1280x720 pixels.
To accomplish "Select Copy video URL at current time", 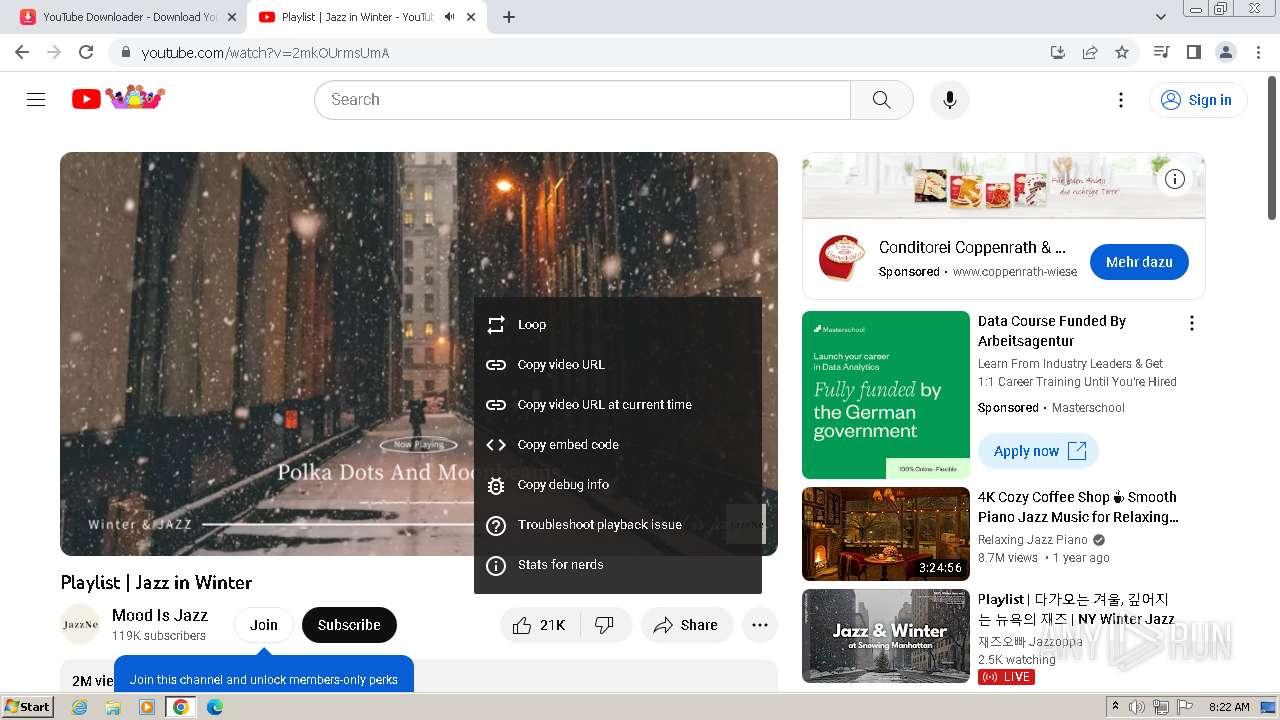I will pyautogui.click(x=618, y=405).
